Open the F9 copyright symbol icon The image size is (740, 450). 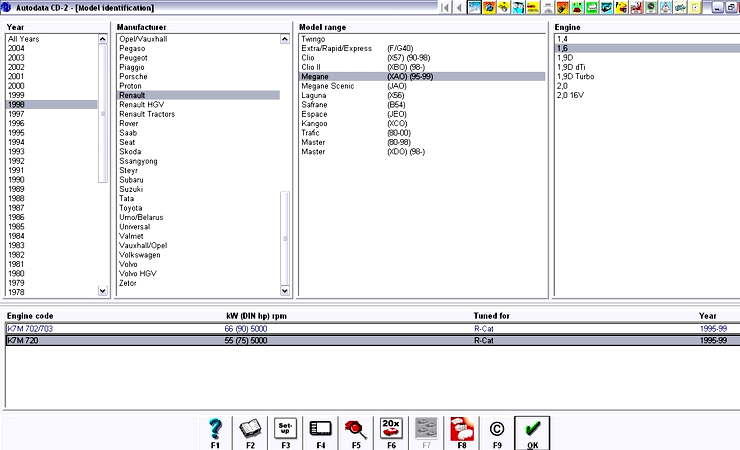point(497,433)
